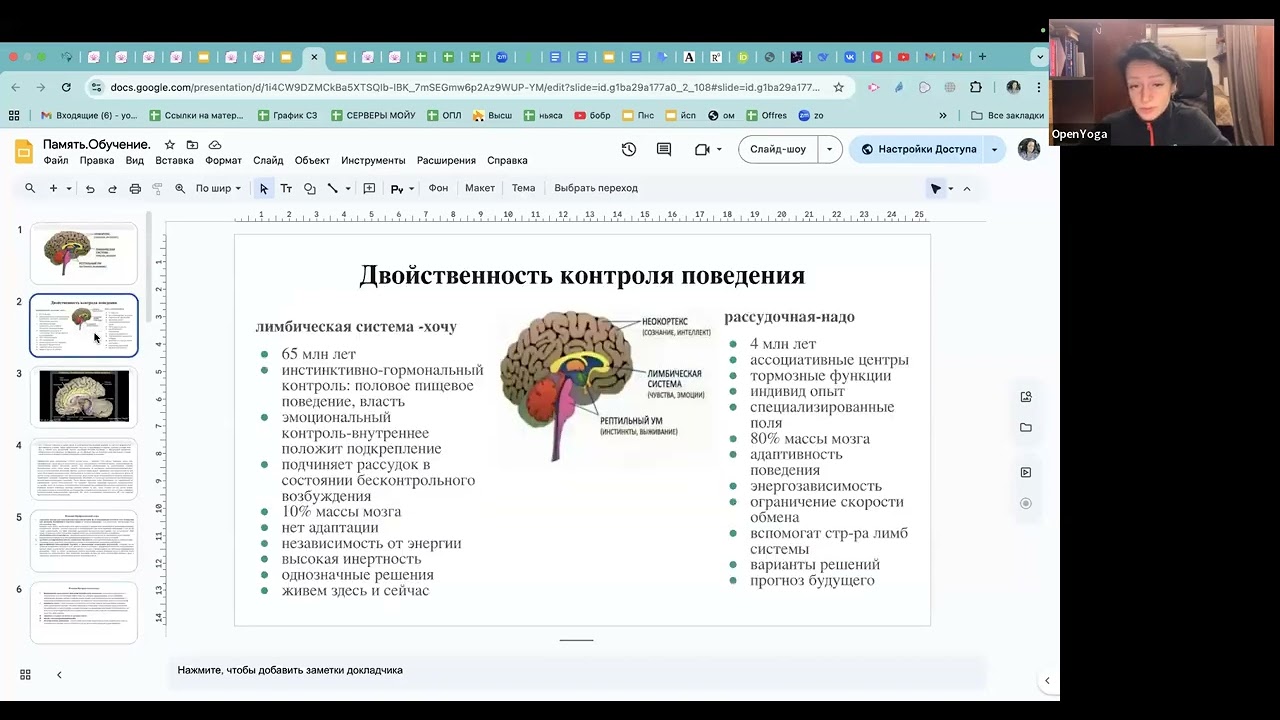The height and width of the screenshot is (720, 1280).
Task: Open the 'Фон' background settings
Action: (438, 188)
